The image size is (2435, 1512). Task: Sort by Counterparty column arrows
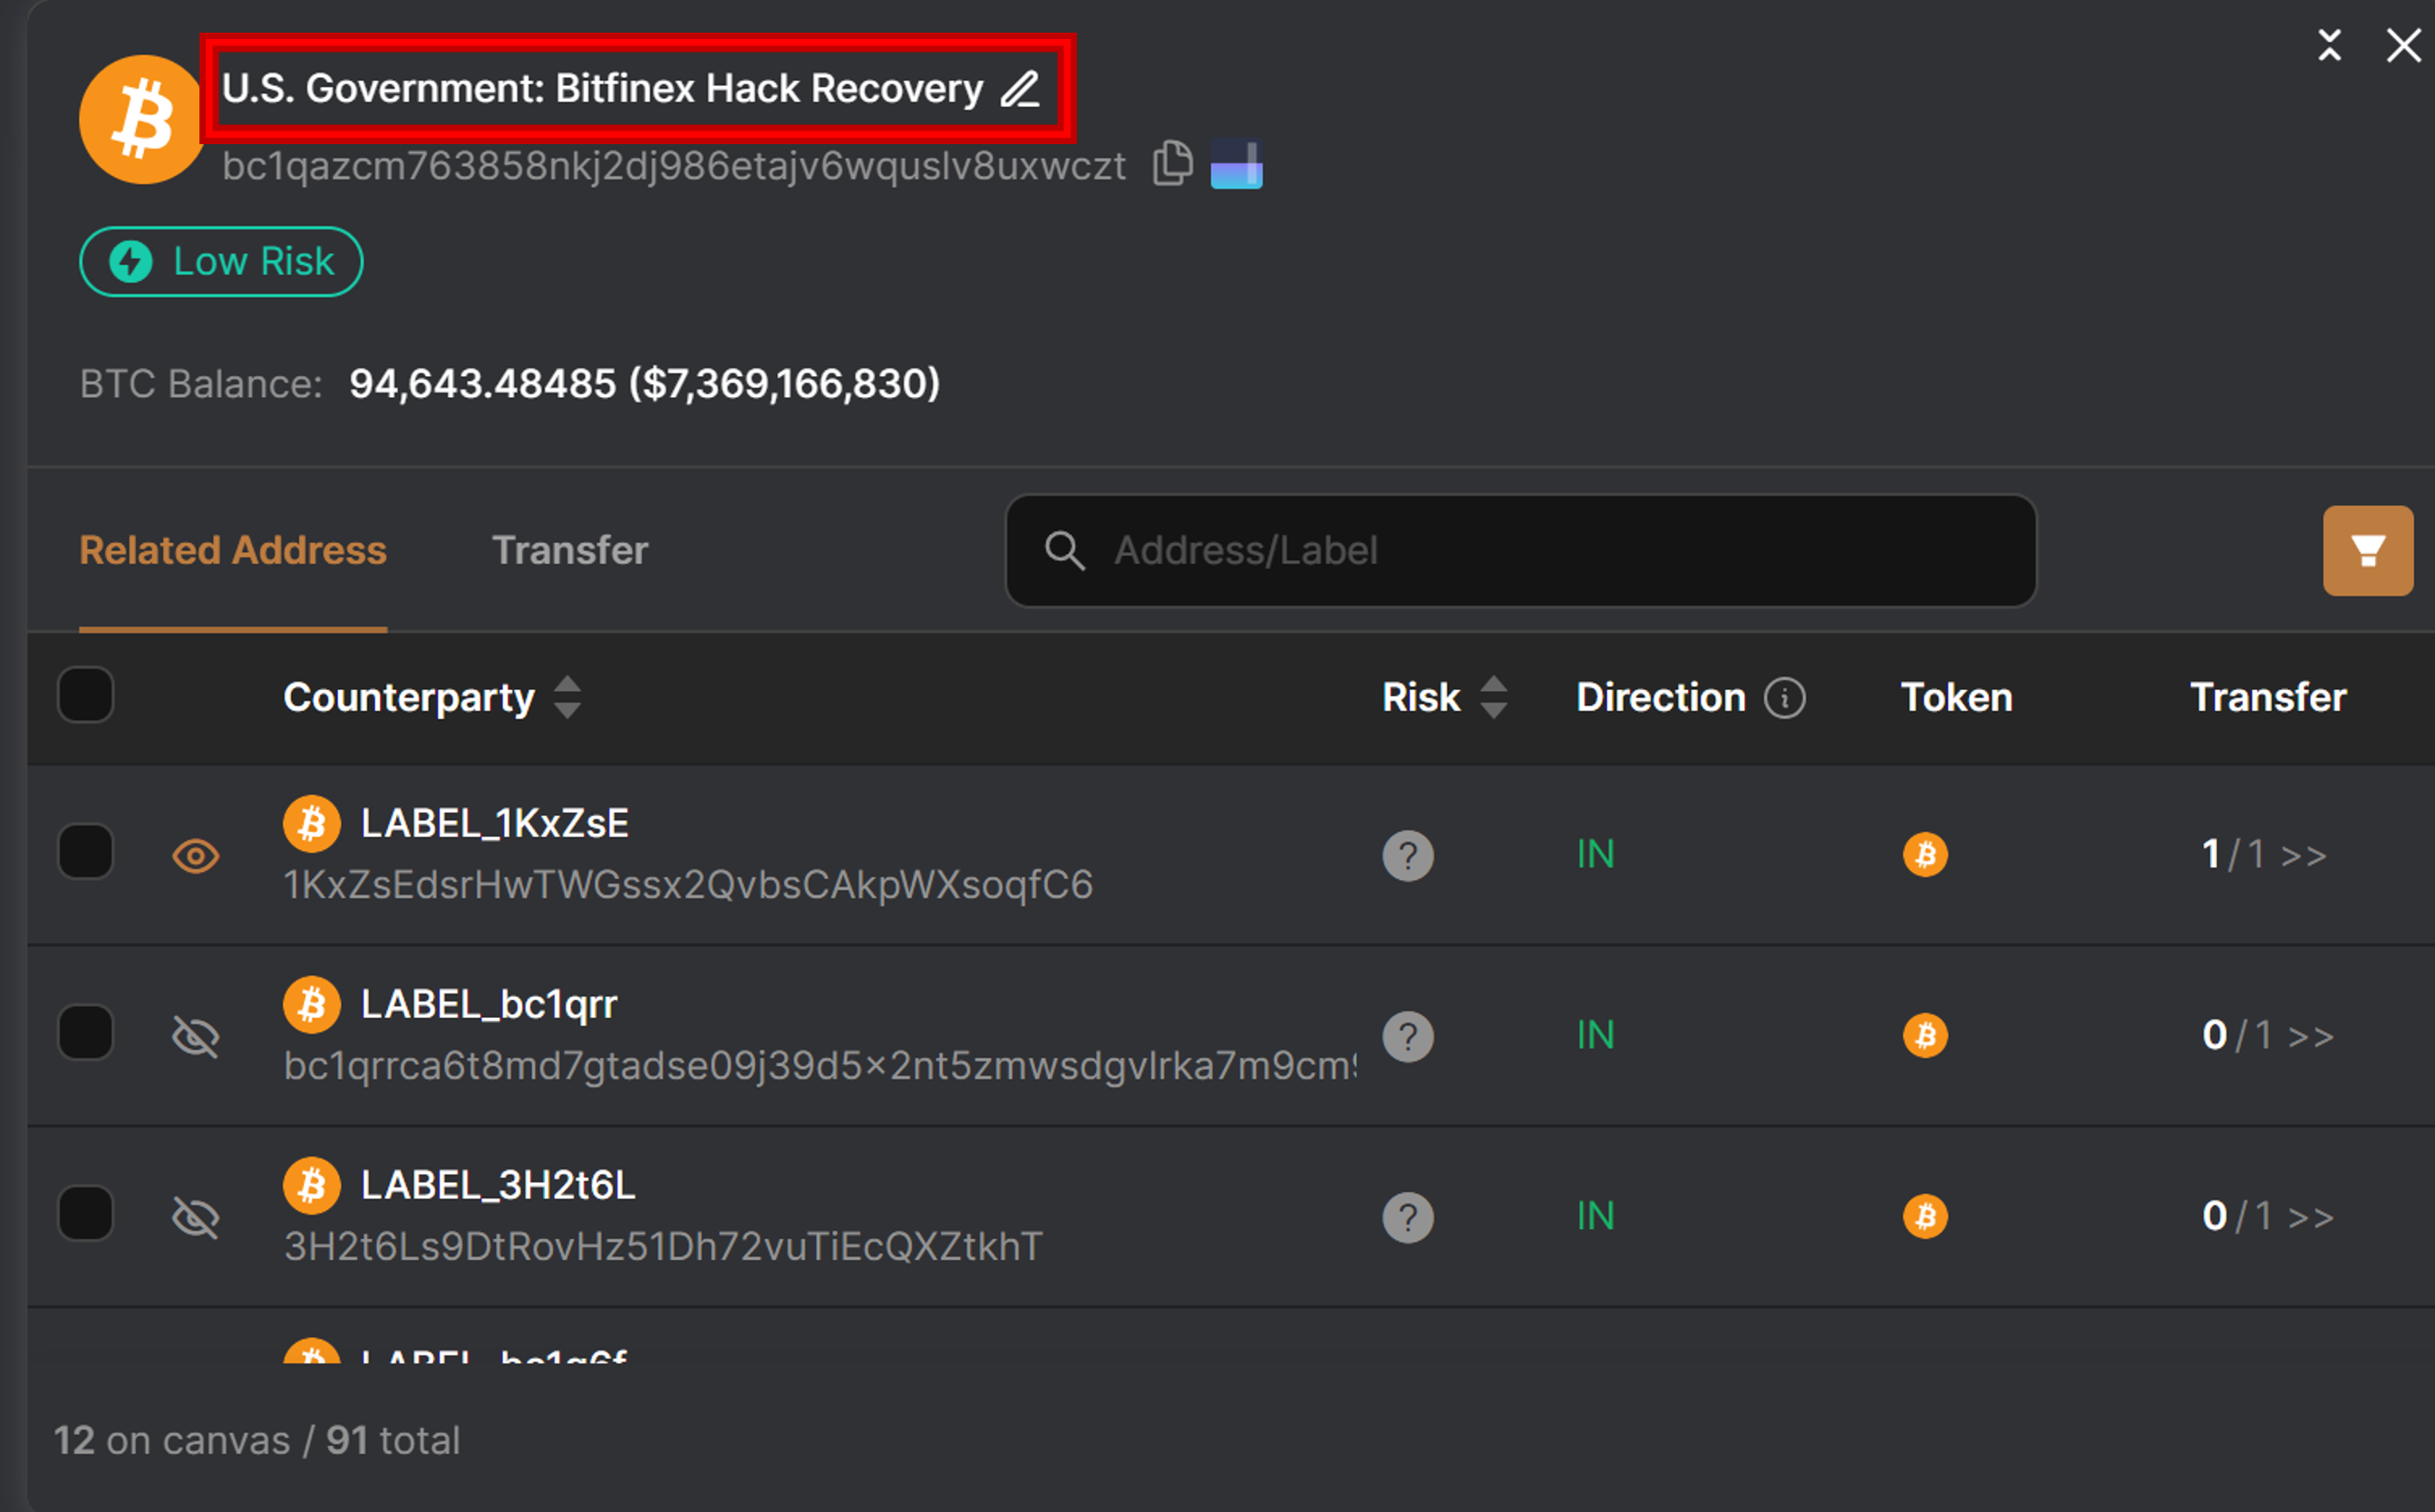[x=568, y=697]
